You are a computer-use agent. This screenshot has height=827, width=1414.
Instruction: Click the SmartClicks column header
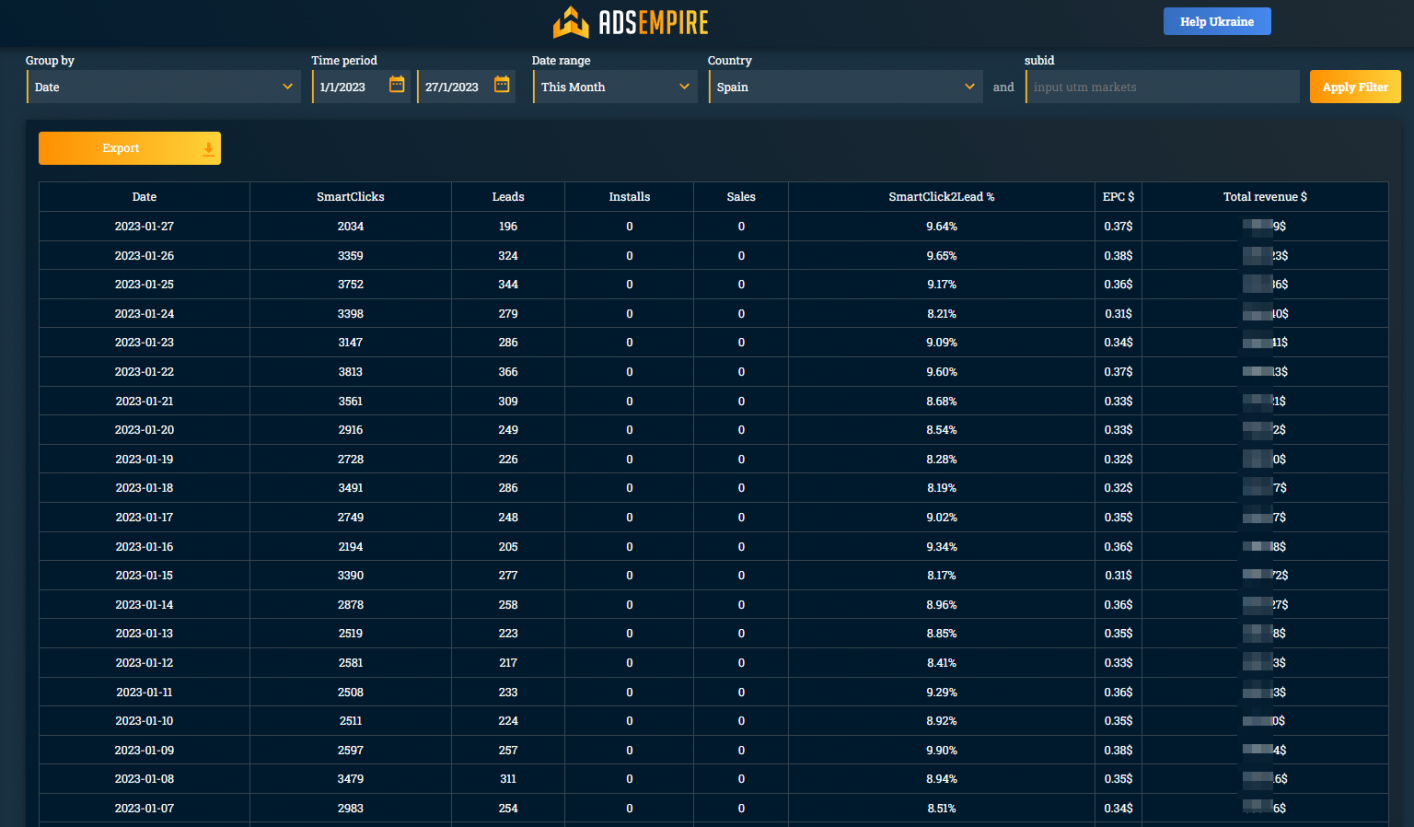point(350,197)
